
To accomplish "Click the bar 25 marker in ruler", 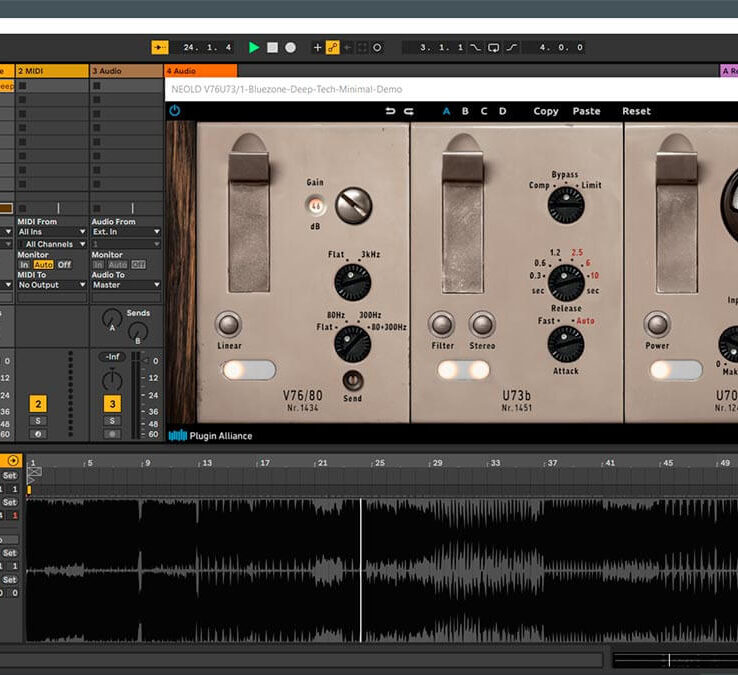I will 379,463.
